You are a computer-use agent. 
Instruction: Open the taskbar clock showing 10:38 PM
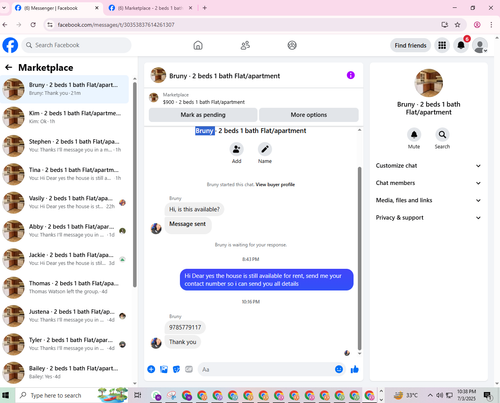pyautogui.click(x=466, y=395)
